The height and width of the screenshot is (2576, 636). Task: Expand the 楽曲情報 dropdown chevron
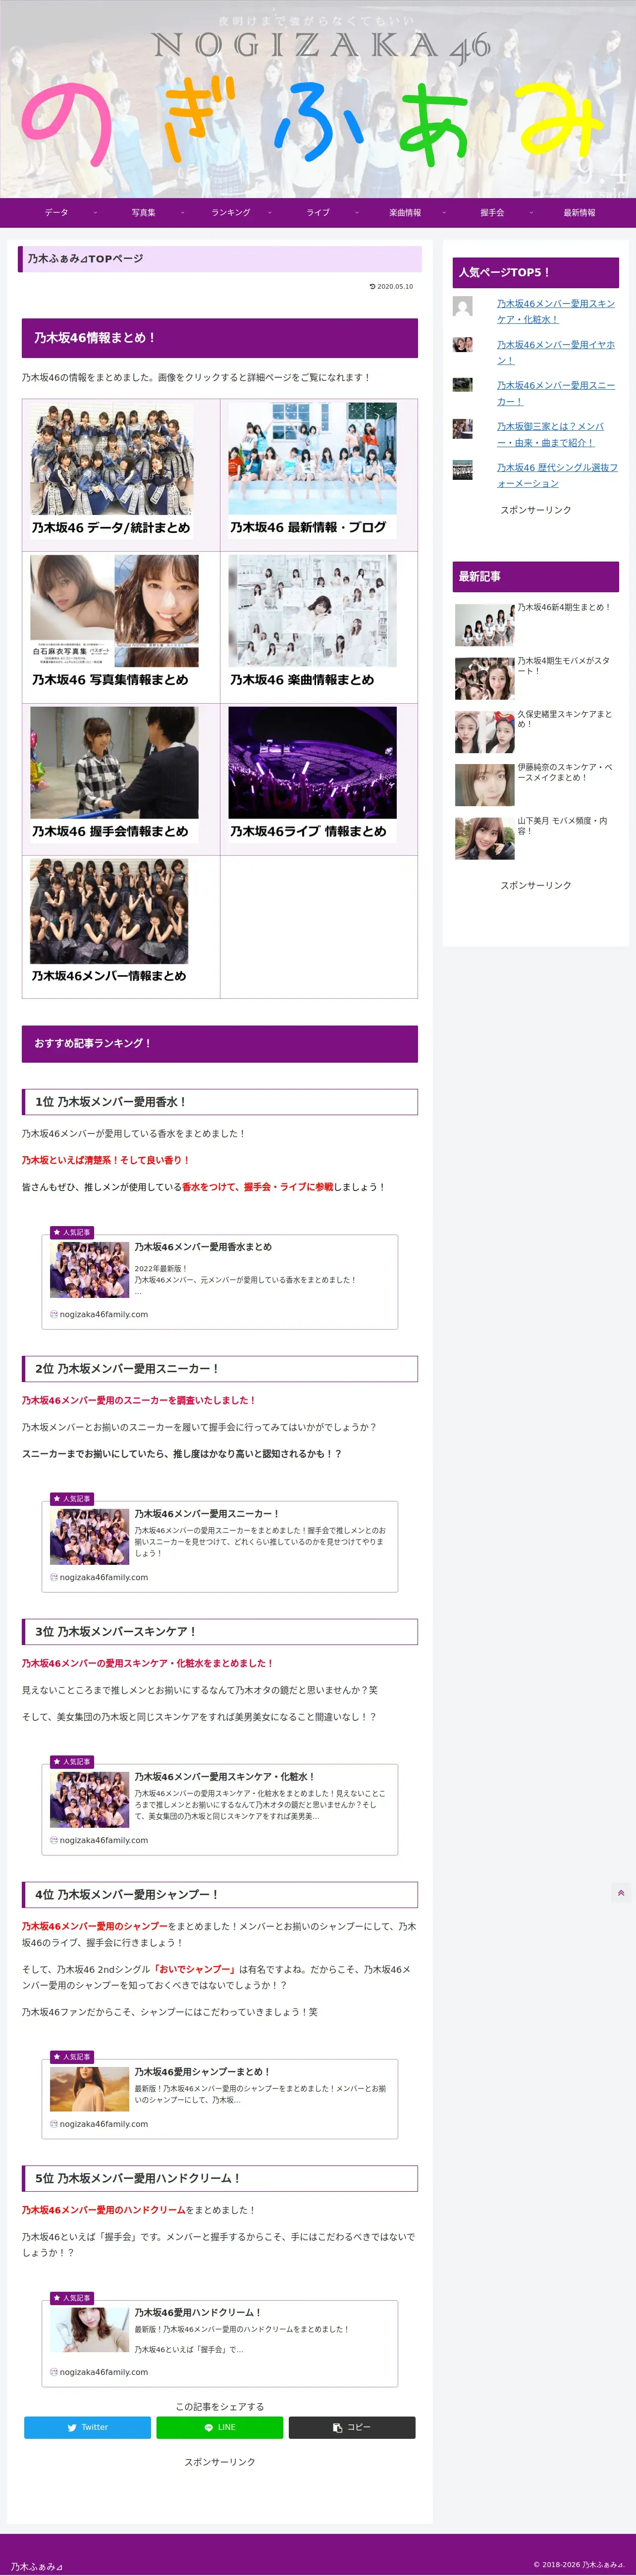point(444,213)
